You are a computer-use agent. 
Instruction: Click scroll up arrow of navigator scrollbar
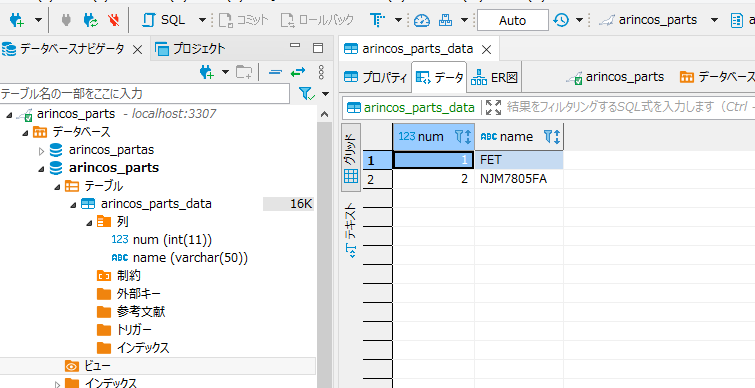pos(325,115)
